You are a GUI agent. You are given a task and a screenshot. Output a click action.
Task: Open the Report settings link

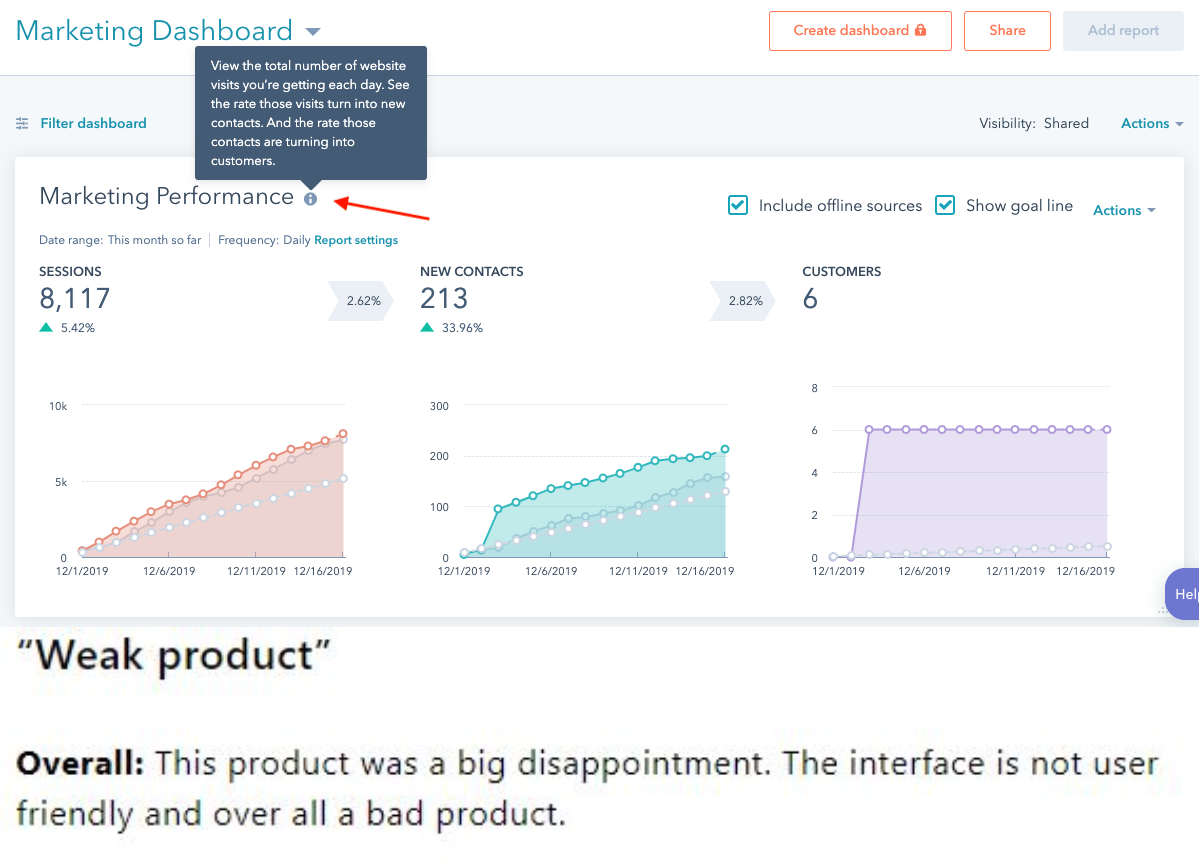click(x=356, y=240)
